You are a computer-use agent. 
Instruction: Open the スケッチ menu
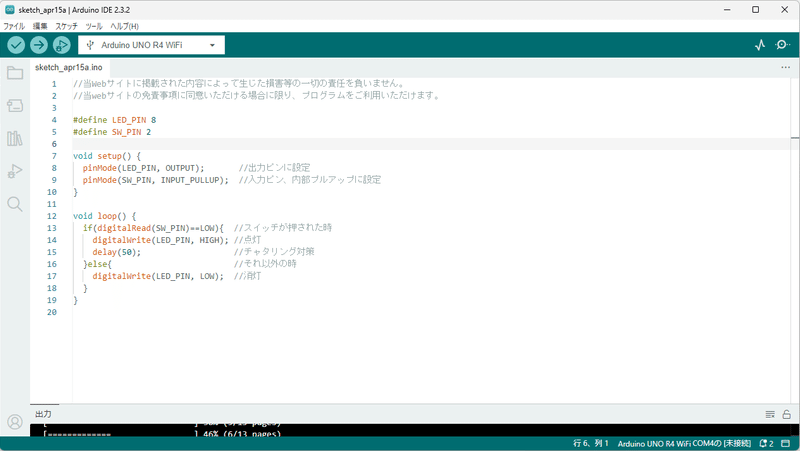(x=66, y=26)
